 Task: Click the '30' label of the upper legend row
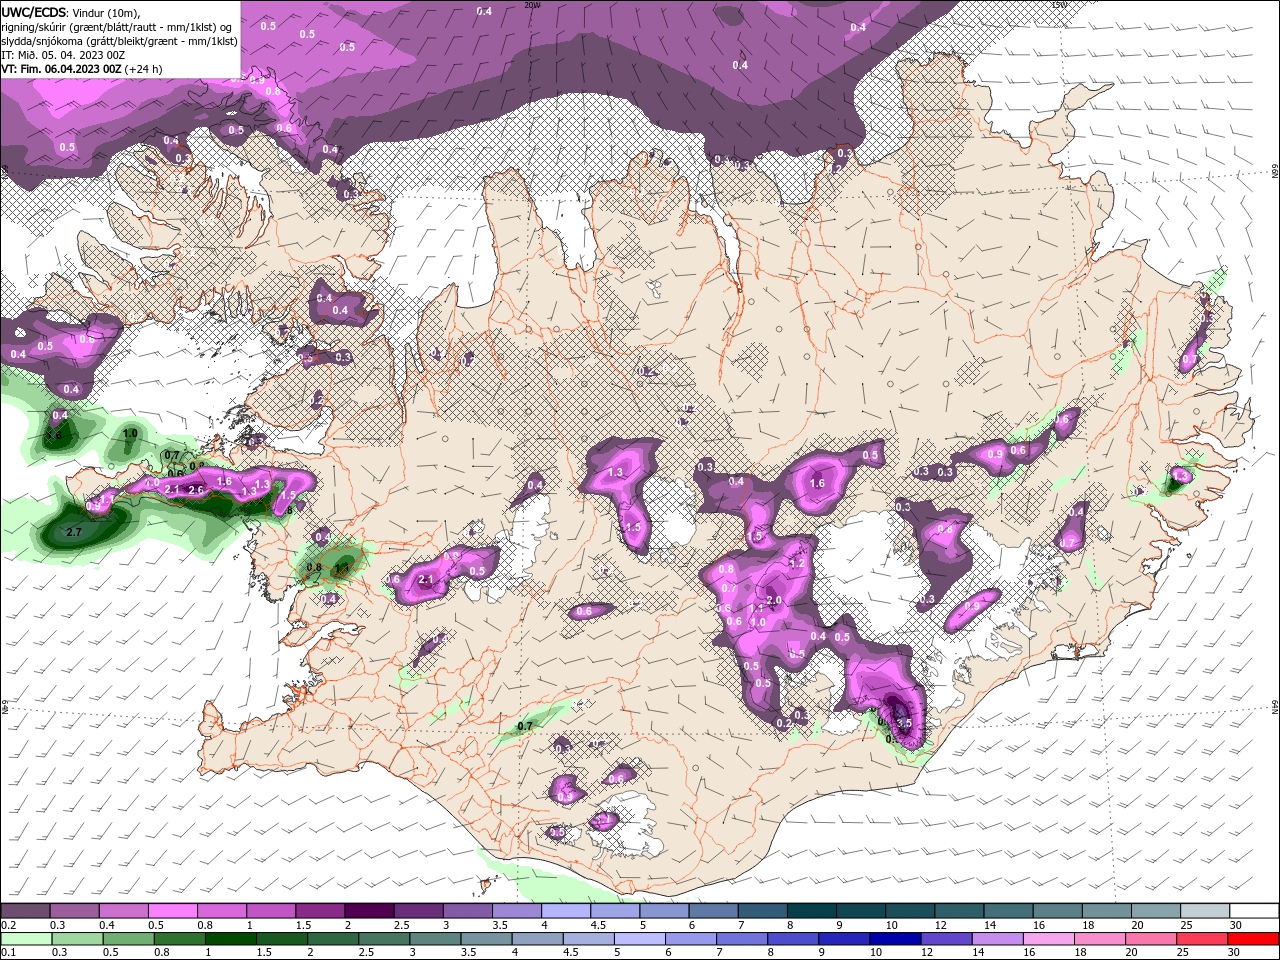[1236, 926]
